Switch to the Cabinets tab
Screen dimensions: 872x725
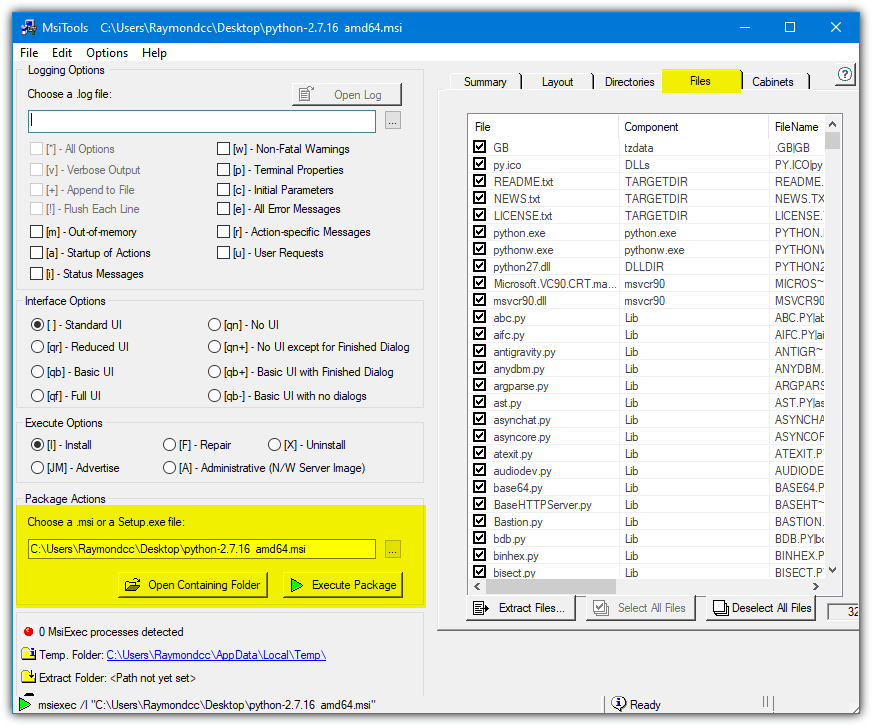772,82
